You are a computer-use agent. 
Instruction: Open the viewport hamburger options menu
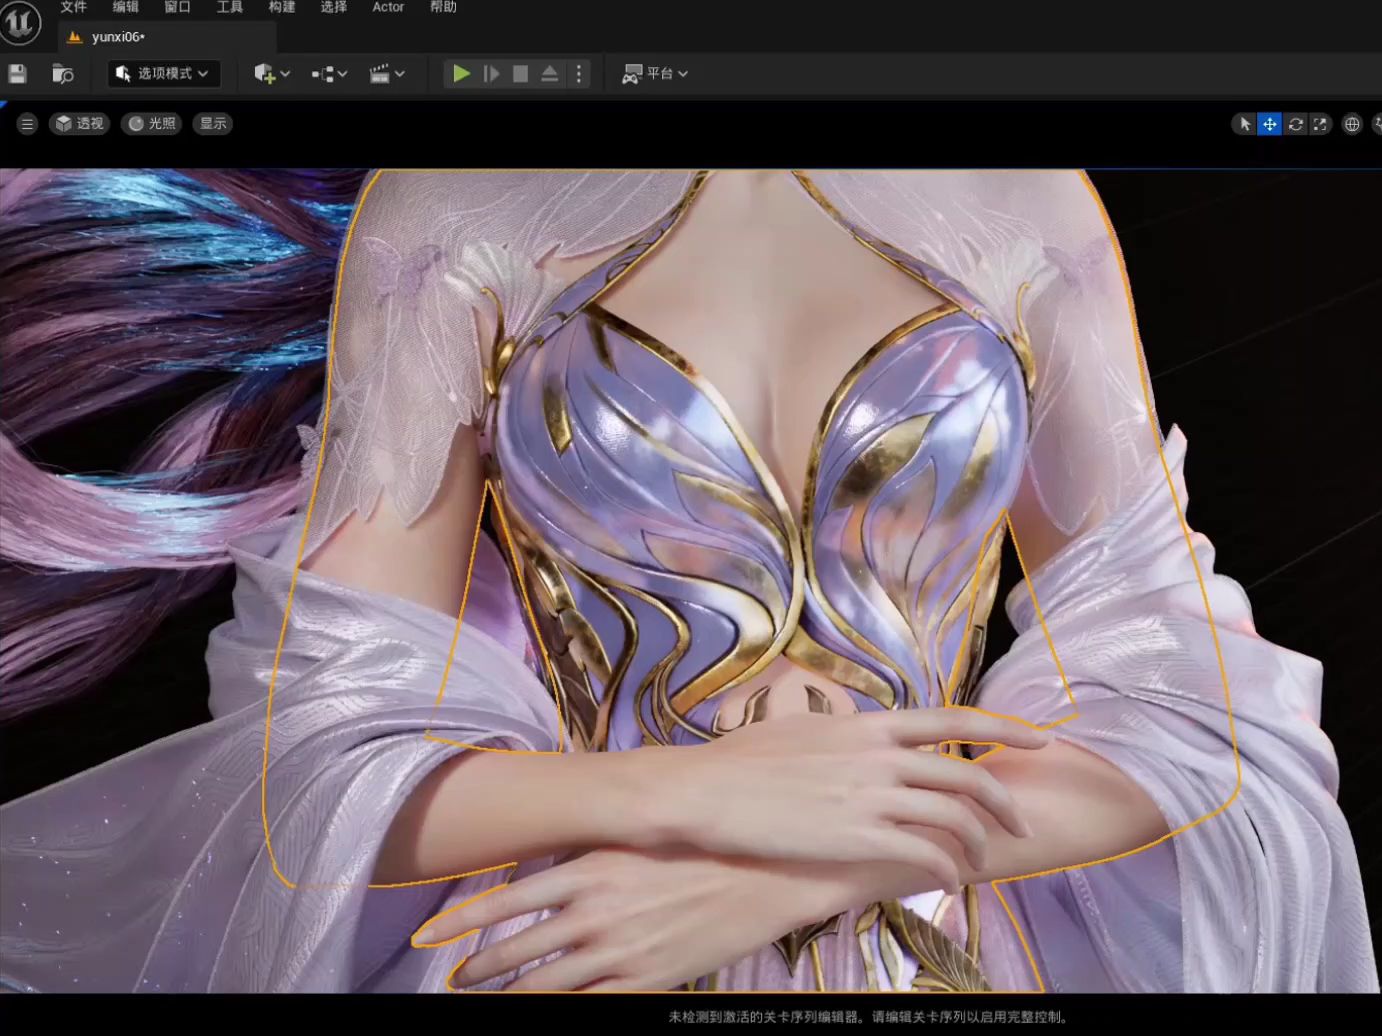click(27, 124)
